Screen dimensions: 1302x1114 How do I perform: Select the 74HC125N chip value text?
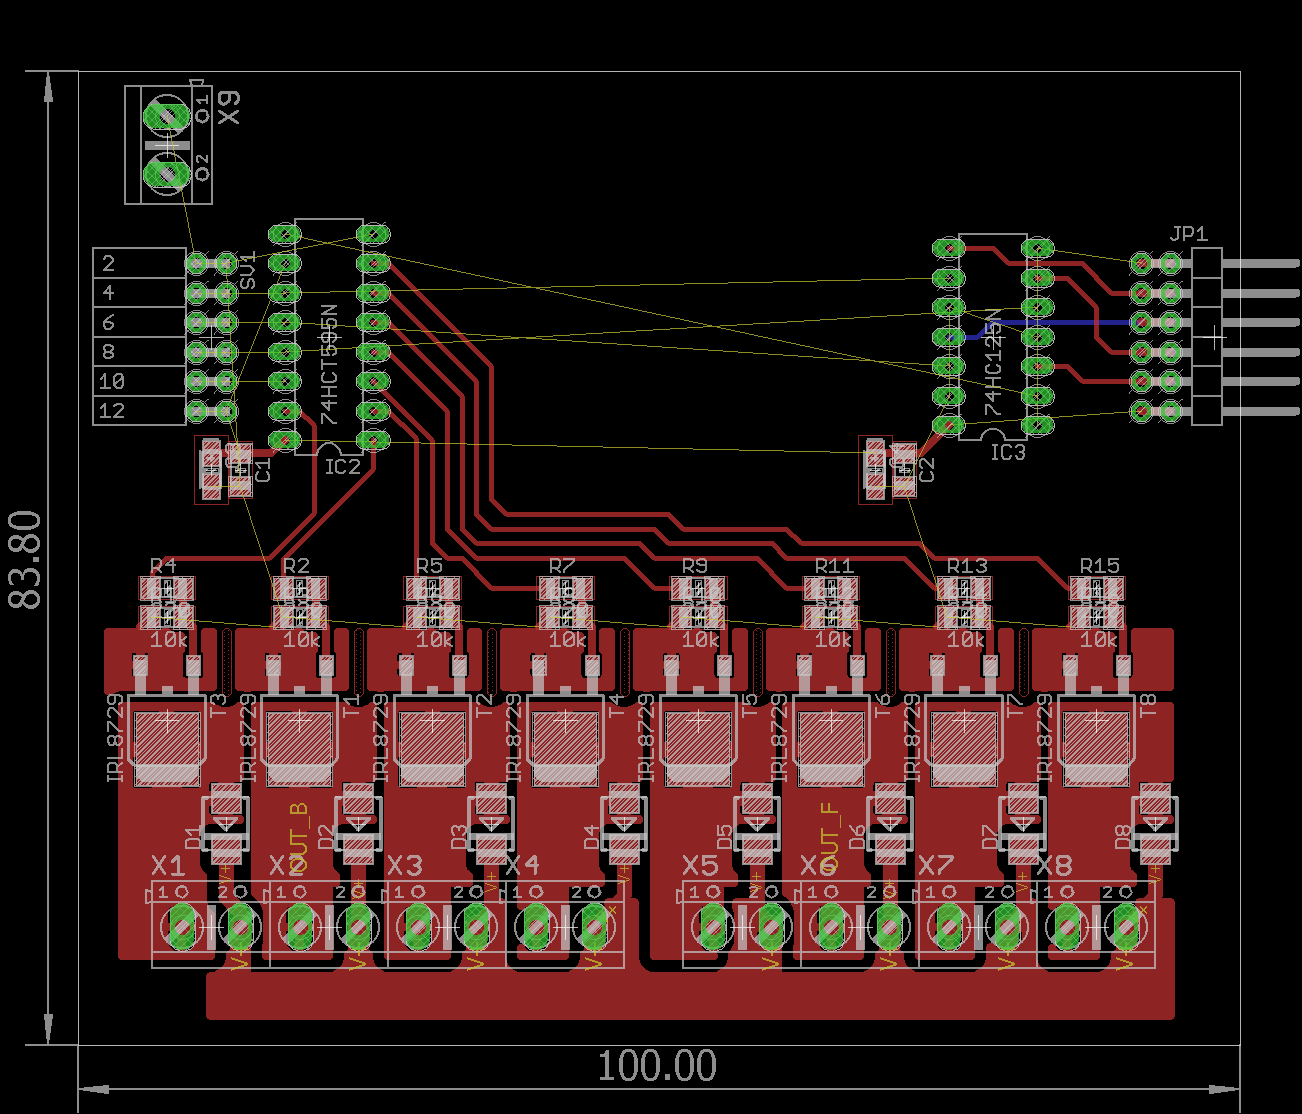tap(993, 363)
